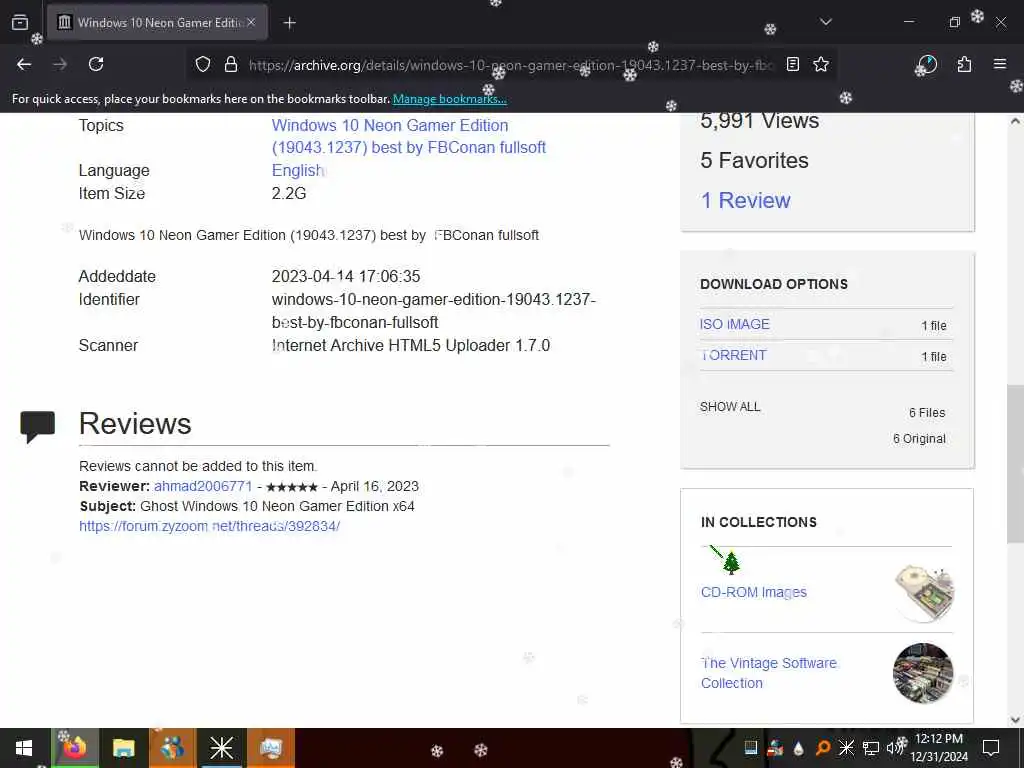Open the Topics link for Neon Gamer Edition
Viewport: 1024px width, 768px height.
(x=409, y=136)
